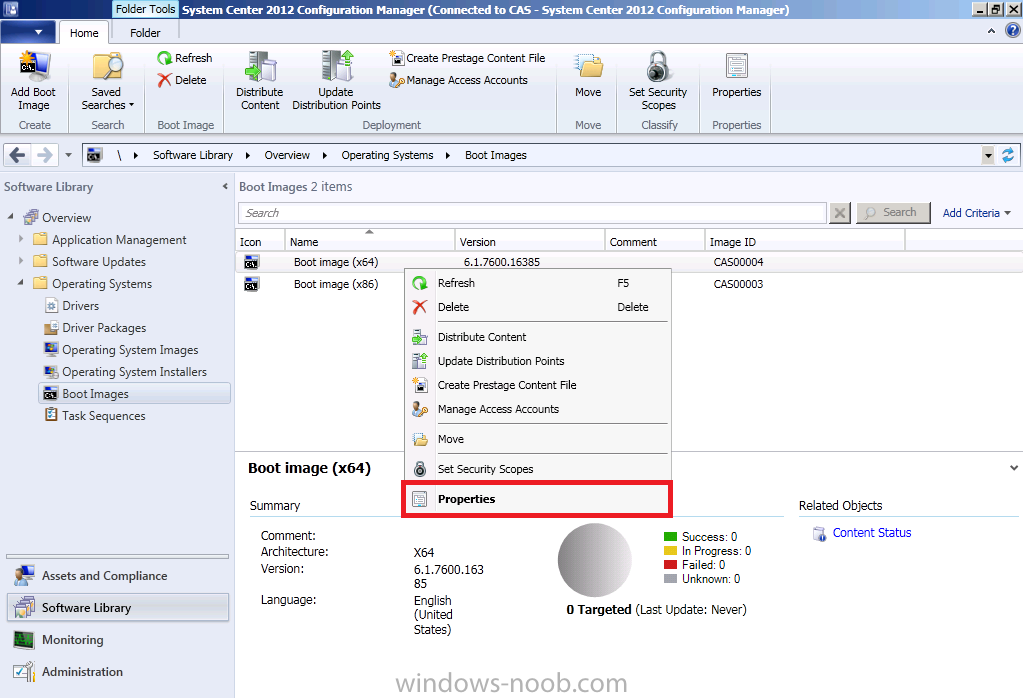This screenshot has height=698, width=1023.
Task: Click the Search button
Action: (893, 213)
